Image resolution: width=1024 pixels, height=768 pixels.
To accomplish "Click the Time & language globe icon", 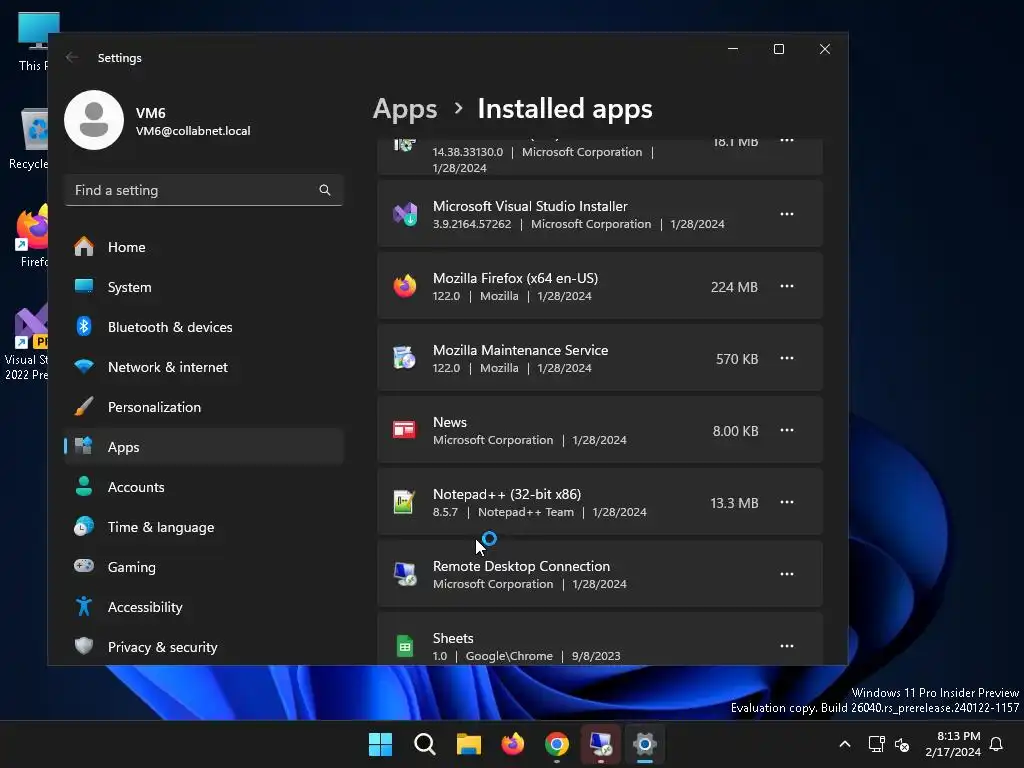I will pyautogui.click(x=84, y=526).
